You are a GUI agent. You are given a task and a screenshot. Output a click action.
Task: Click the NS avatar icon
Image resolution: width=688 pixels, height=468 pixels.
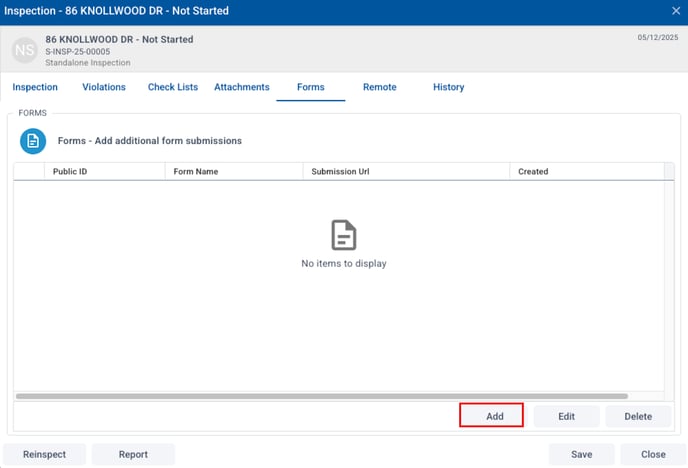[x=26, y=50]
